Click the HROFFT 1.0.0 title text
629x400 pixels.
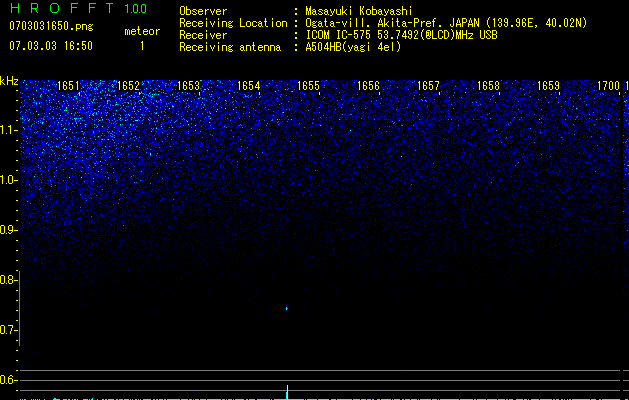pos(78,8)
